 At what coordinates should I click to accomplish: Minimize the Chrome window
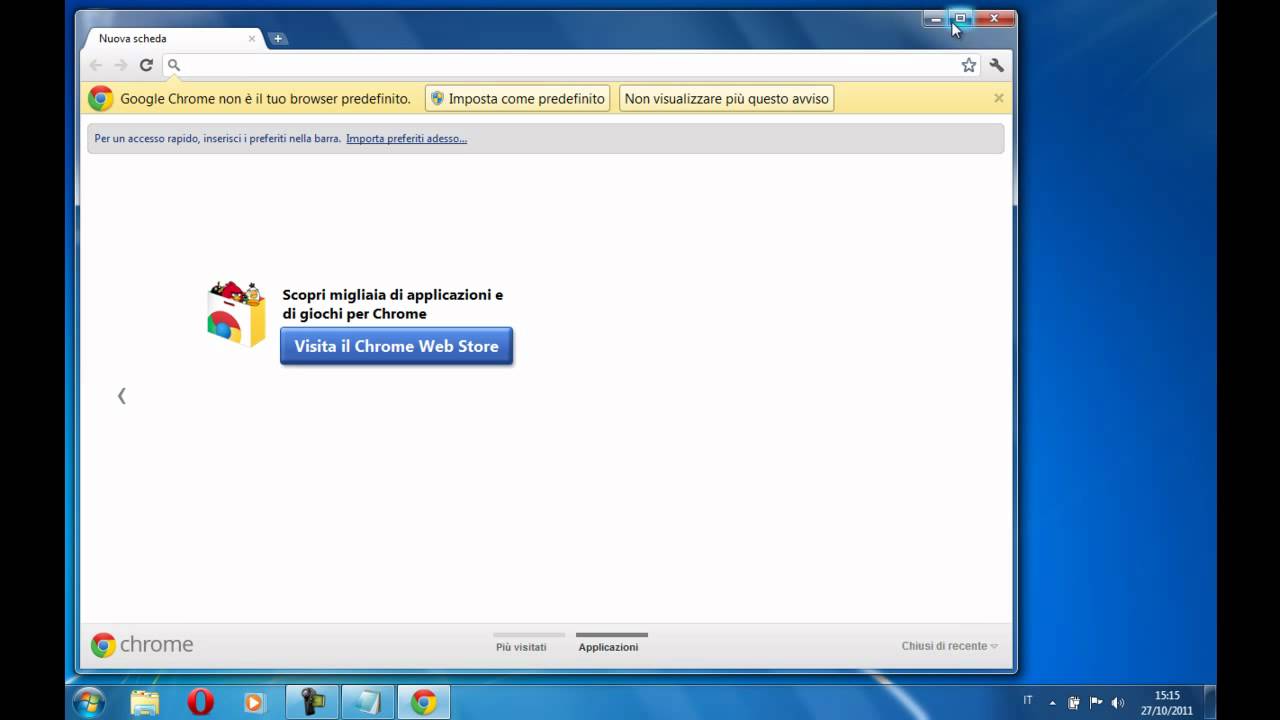coord(936,18)
